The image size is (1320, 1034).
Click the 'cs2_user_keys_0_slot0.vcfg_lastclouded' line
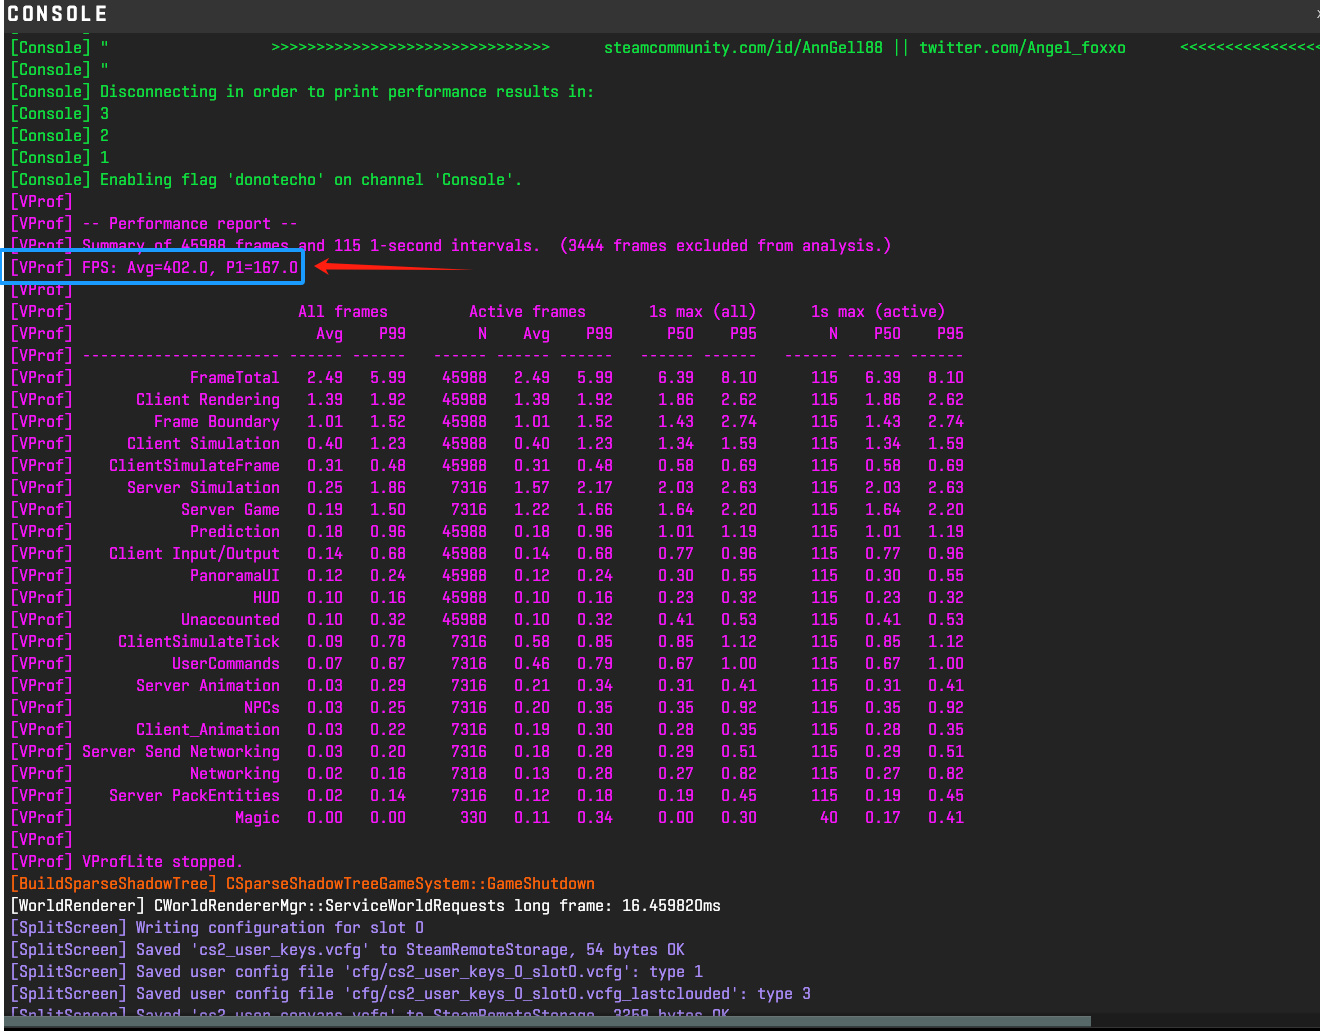[x=410, y=994]
